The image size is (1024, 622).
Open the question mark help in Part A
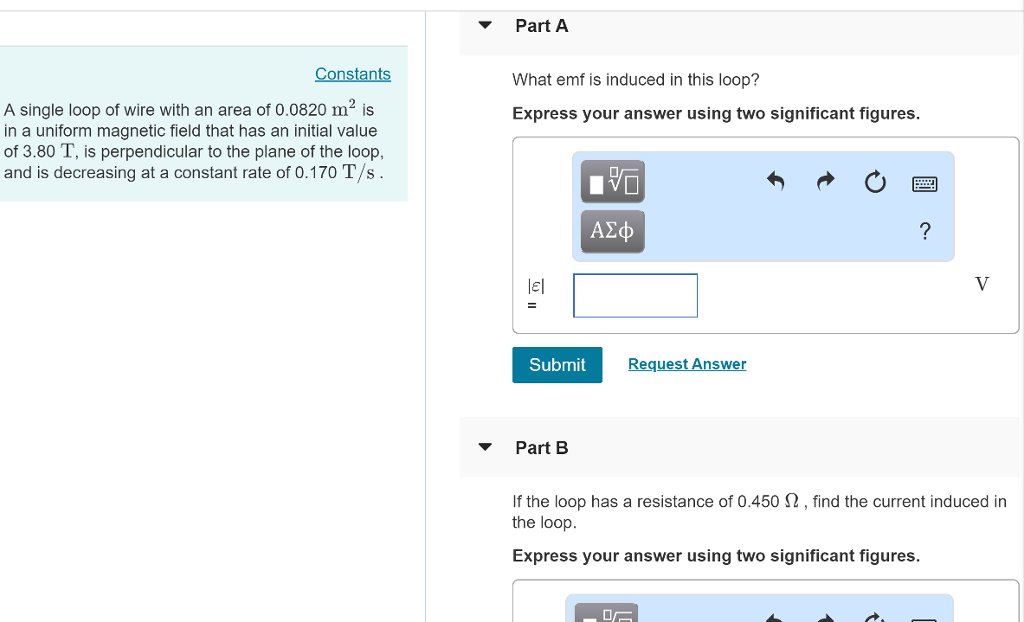tap(925, 231)
